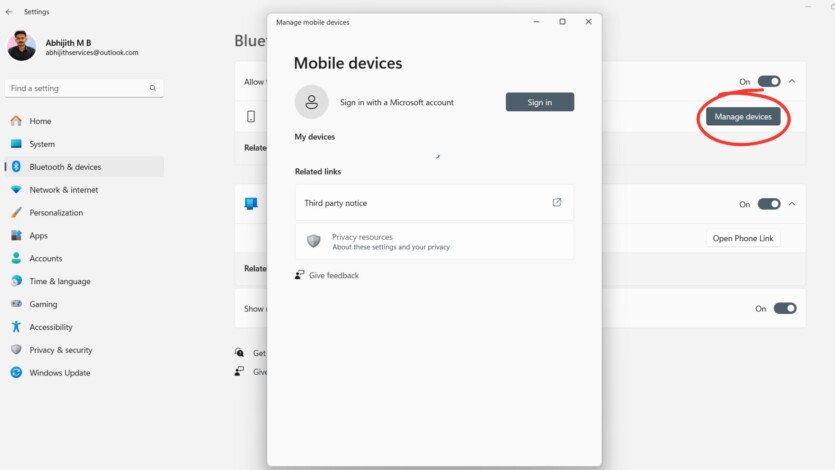835x470 pixels.
Task: Click the feedback icon next to Give feedback
Action: point(299,275)
